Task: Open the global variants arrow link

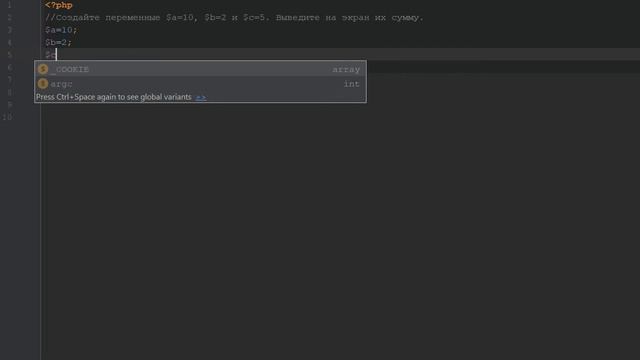Action: 201,97
